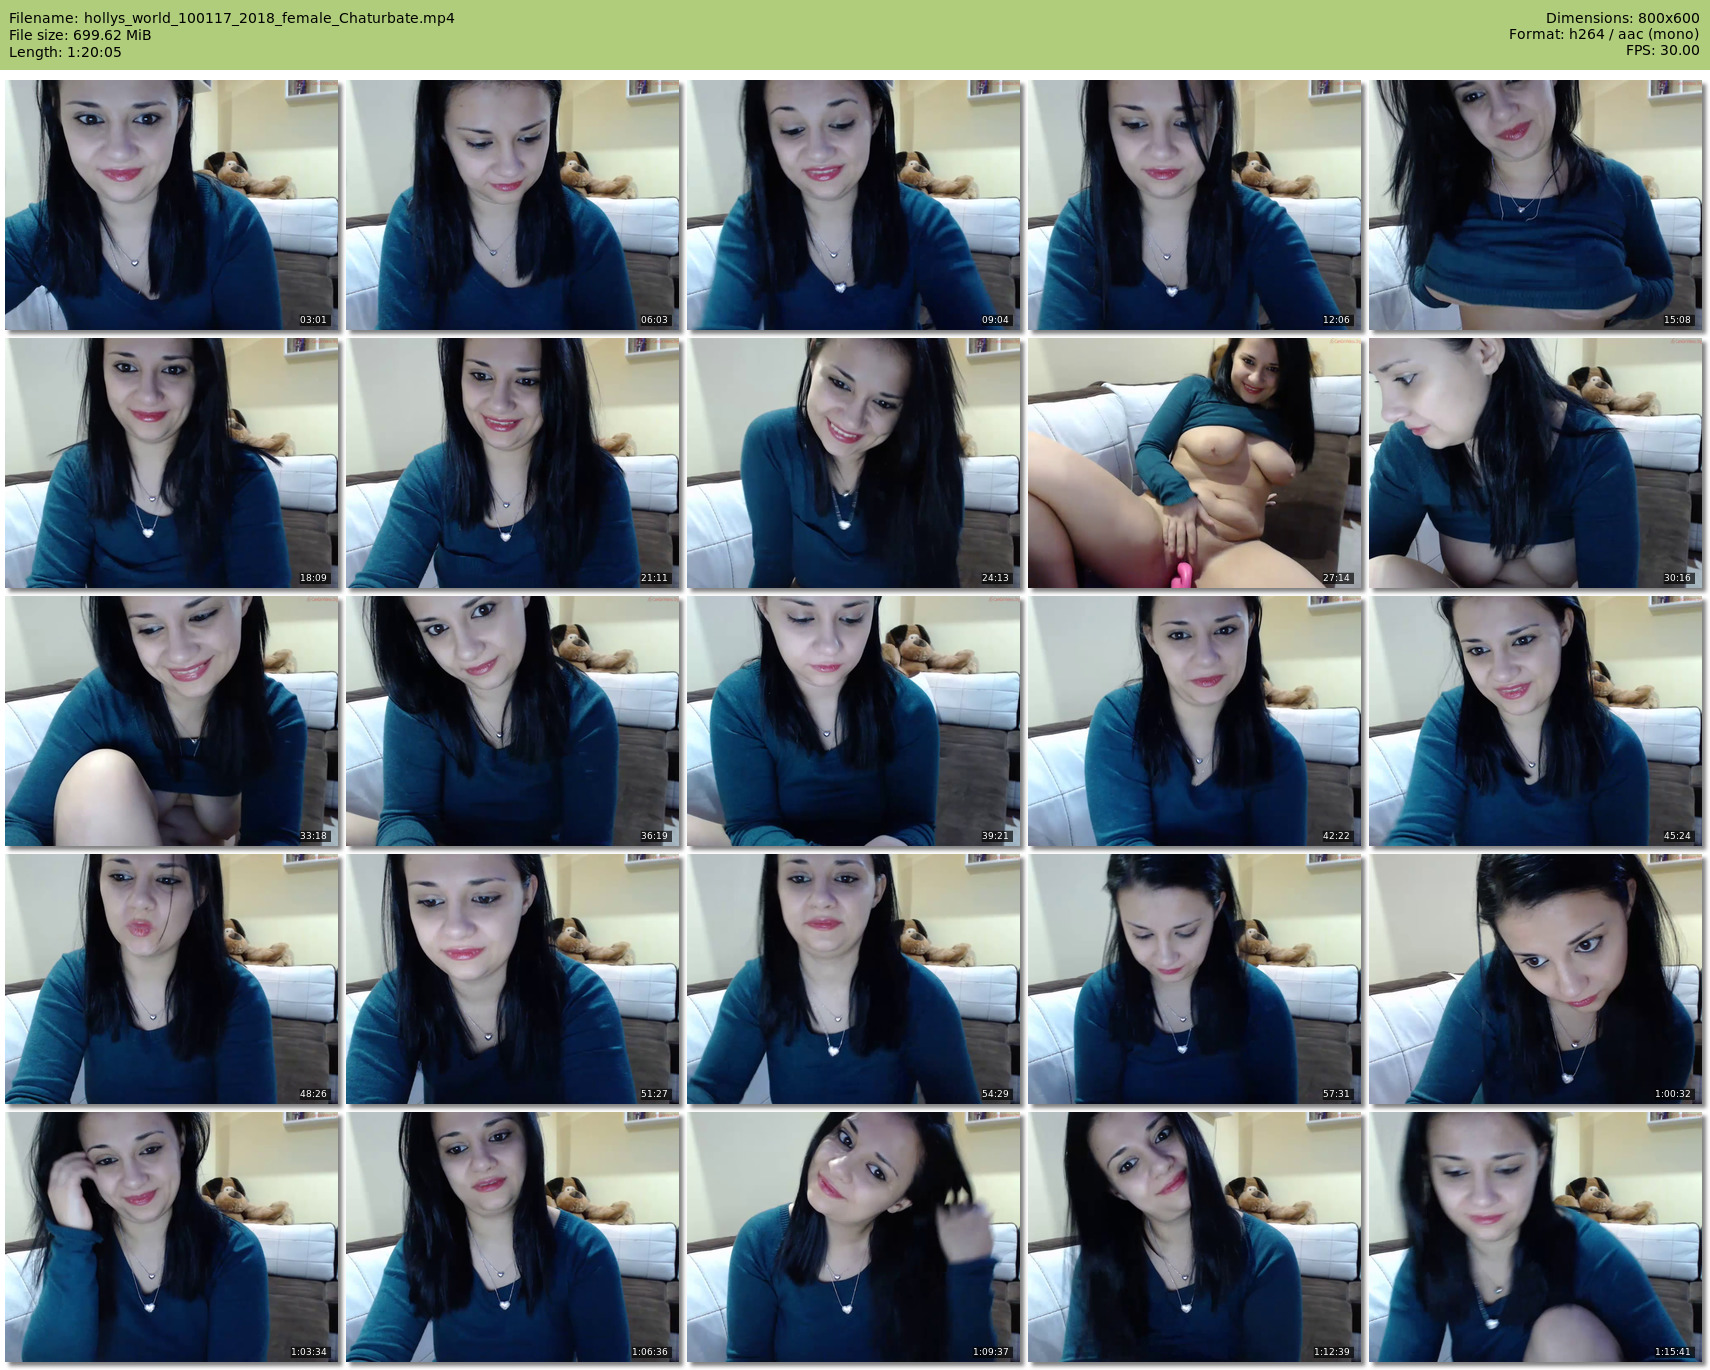Click the thumbnail labeled 51:27
Image resolution: width=1710 pixels, height=1370 pixels.
point(513,979)
